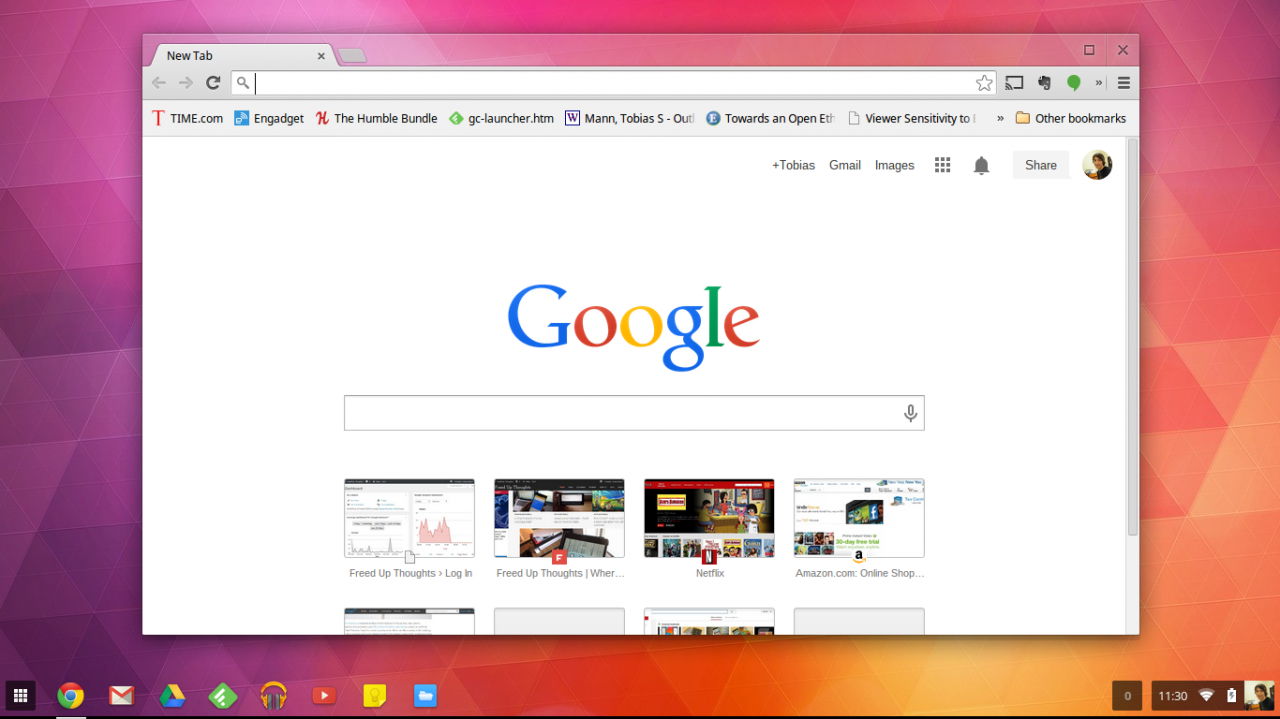
Task: Open Google notifications bell
Action: click(x=982, y=165)
